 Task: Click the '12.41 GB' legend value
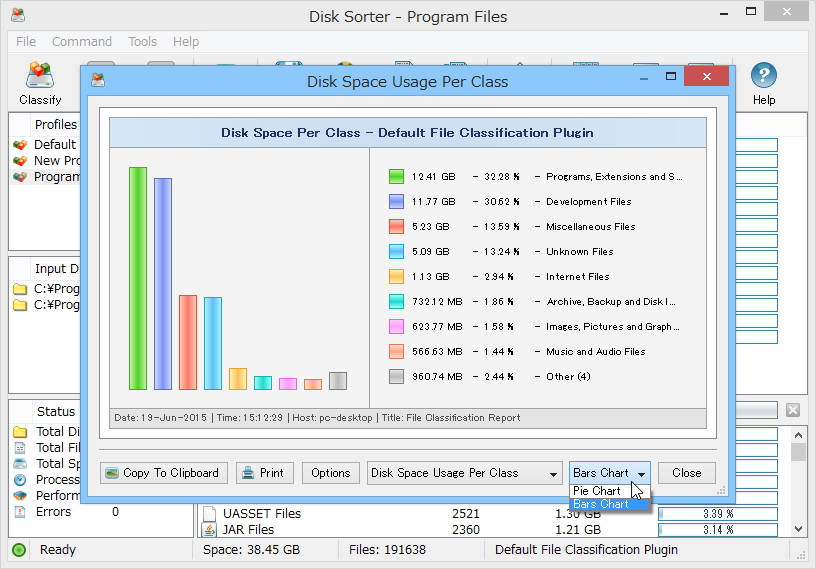[x=434, y=176]
